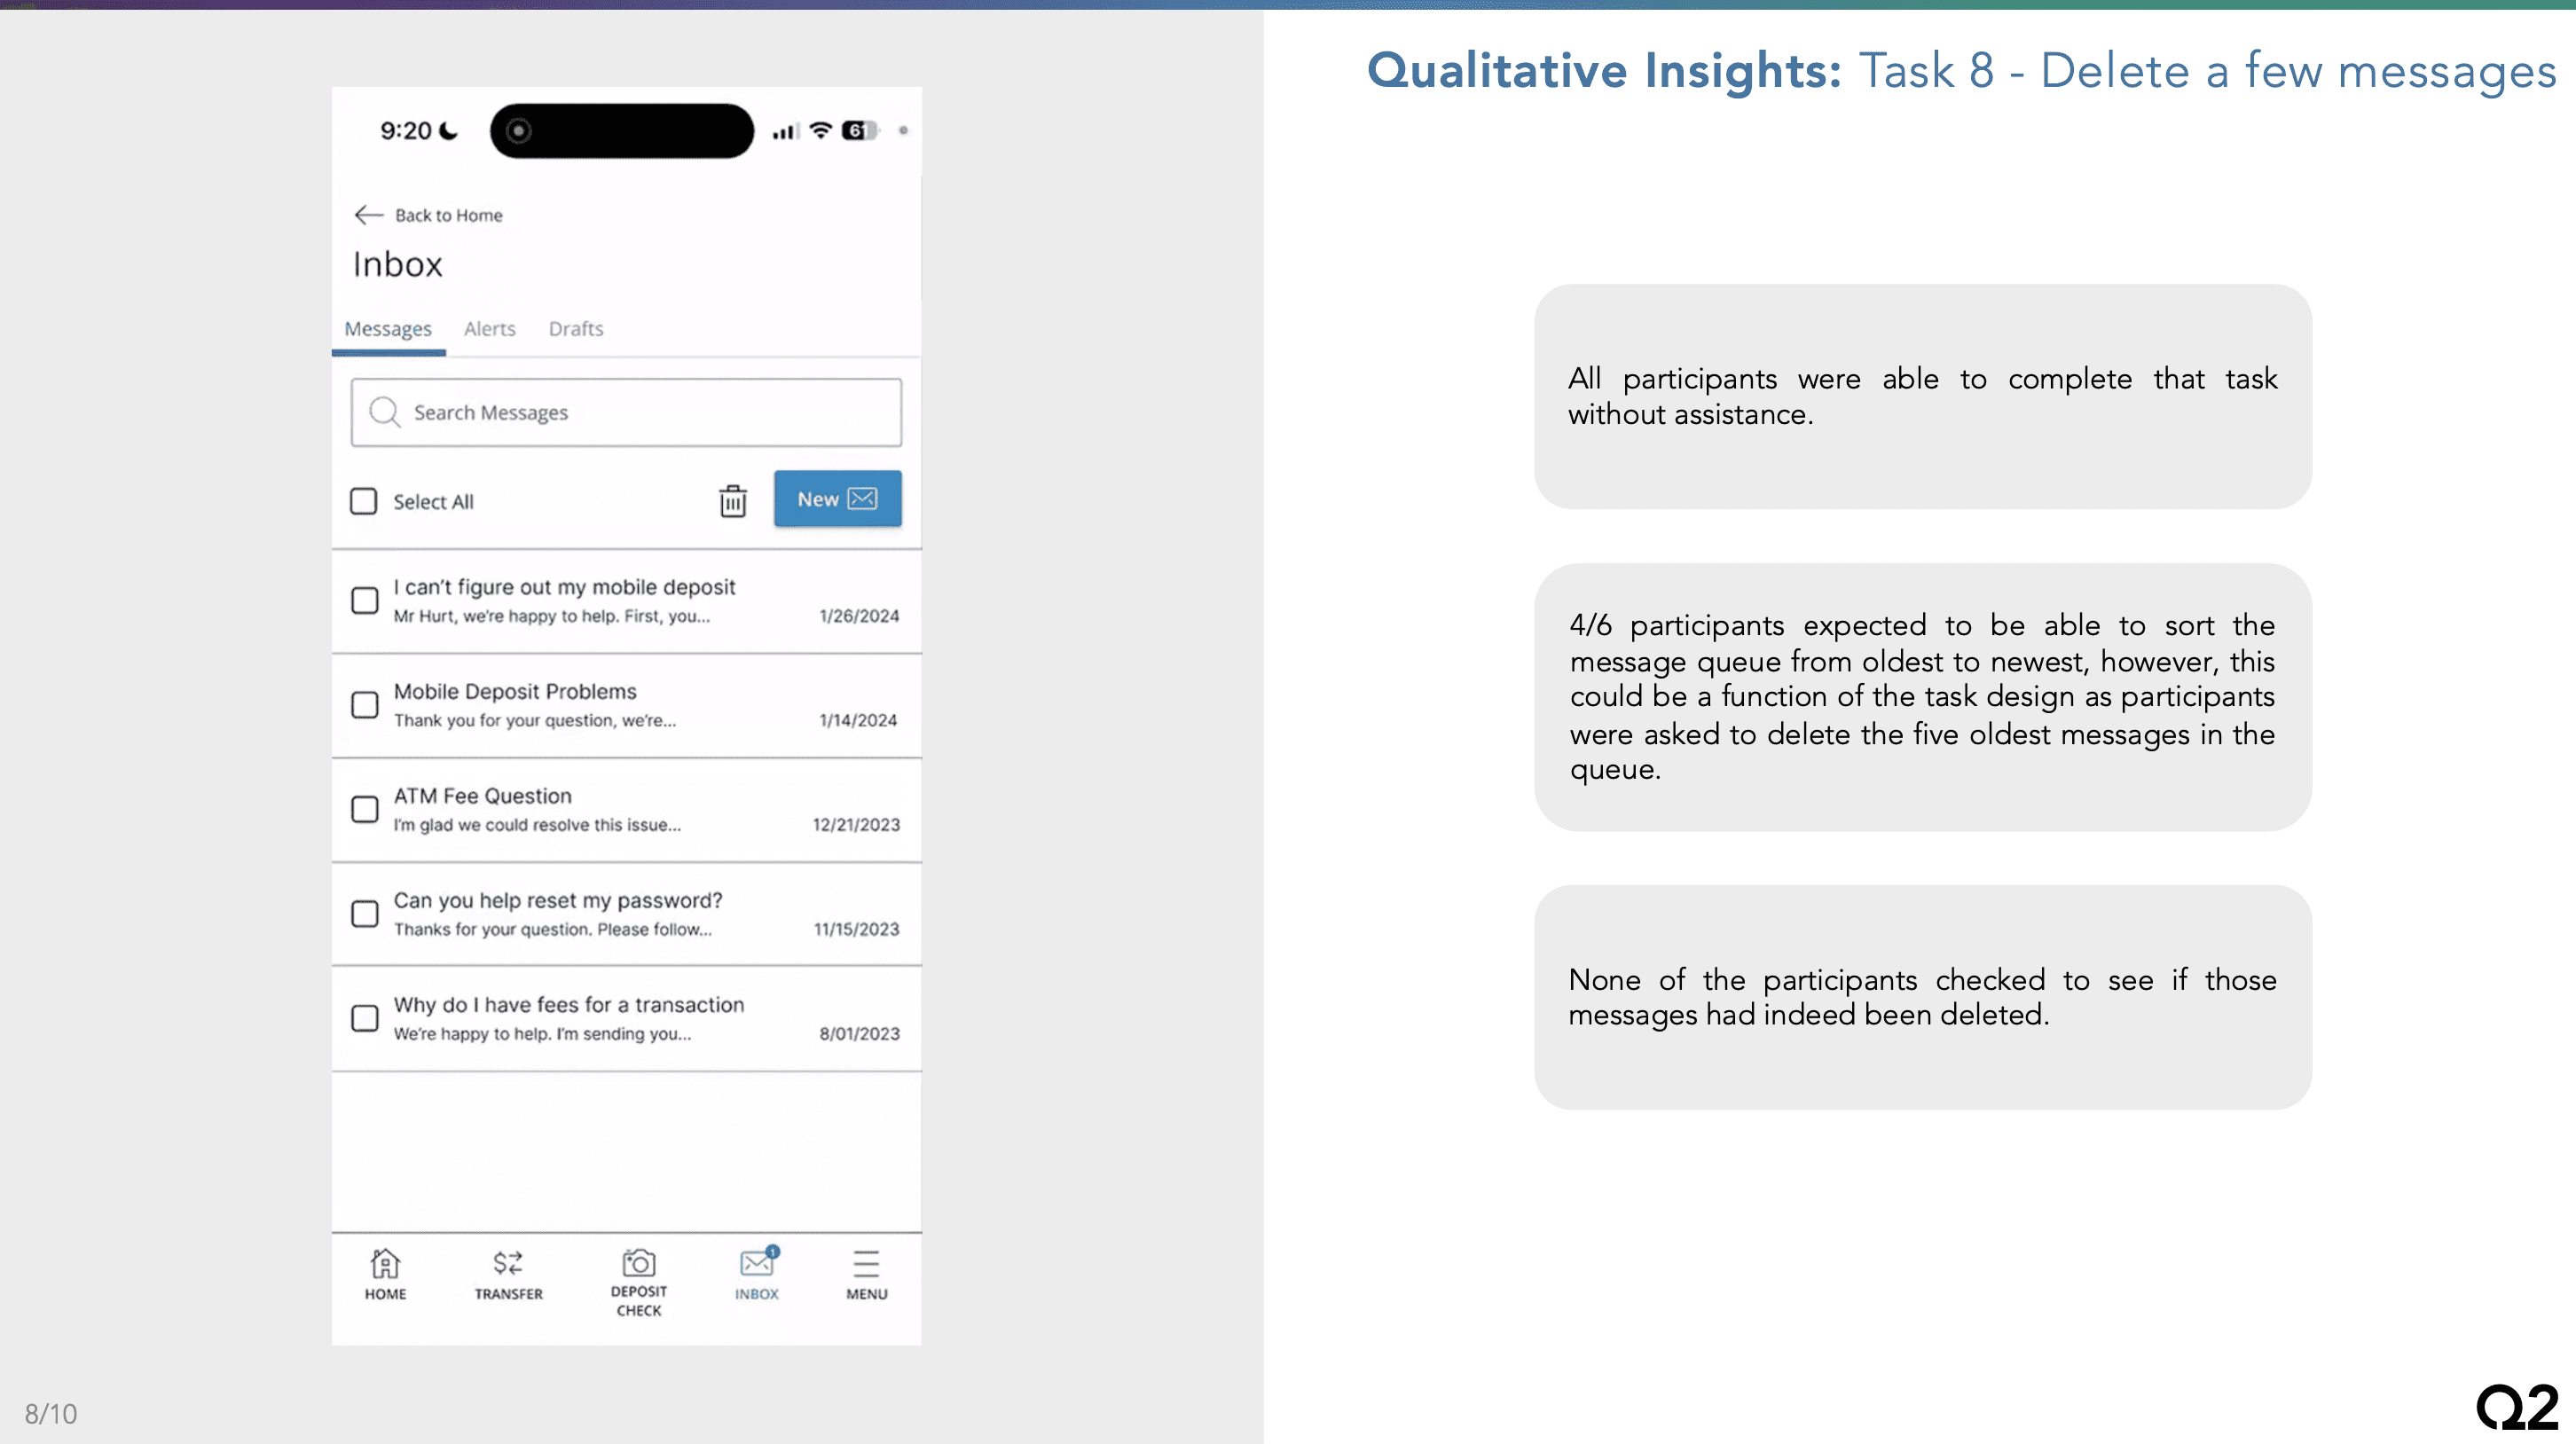Click the back arrow to Home

coord(369,215)
